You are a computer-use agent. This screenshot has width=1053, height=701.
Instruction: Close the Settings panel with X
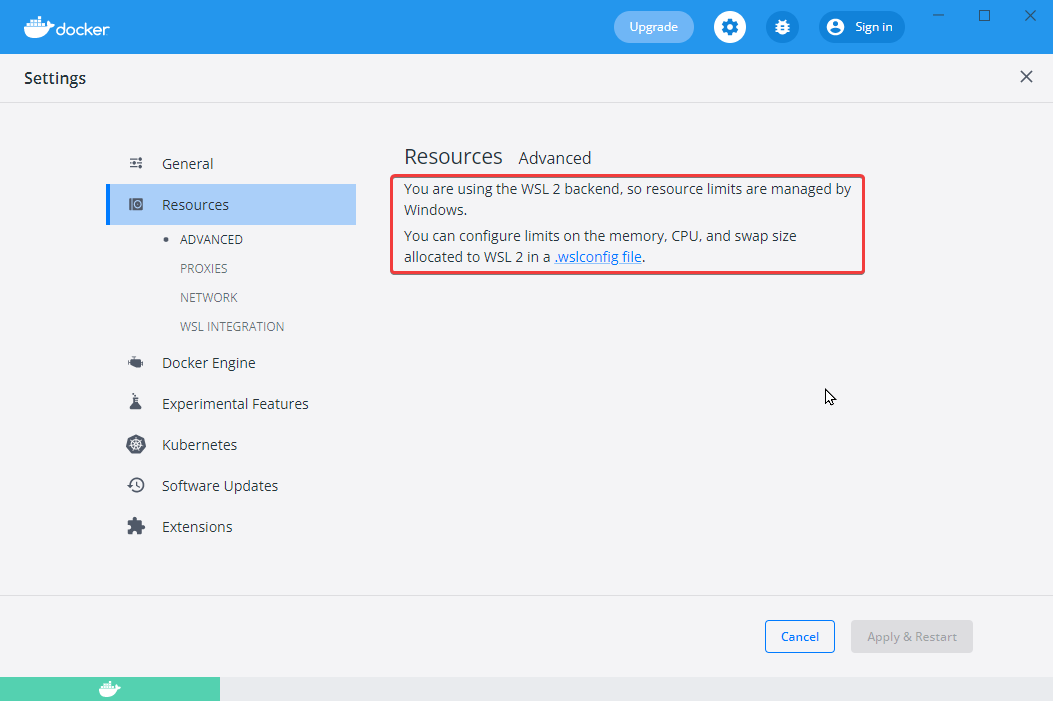coord(1026,77)
